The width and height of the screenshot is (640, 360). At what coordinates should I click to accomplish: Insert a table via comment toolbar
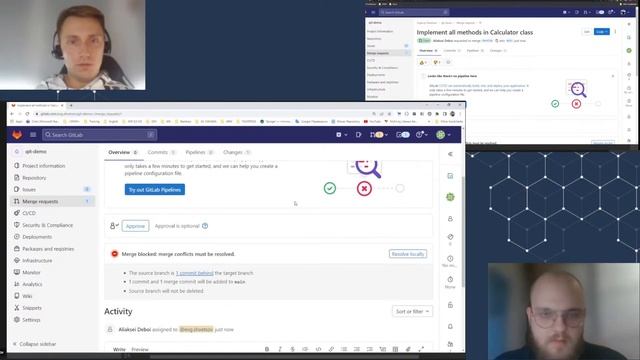[x=395, y=349]
